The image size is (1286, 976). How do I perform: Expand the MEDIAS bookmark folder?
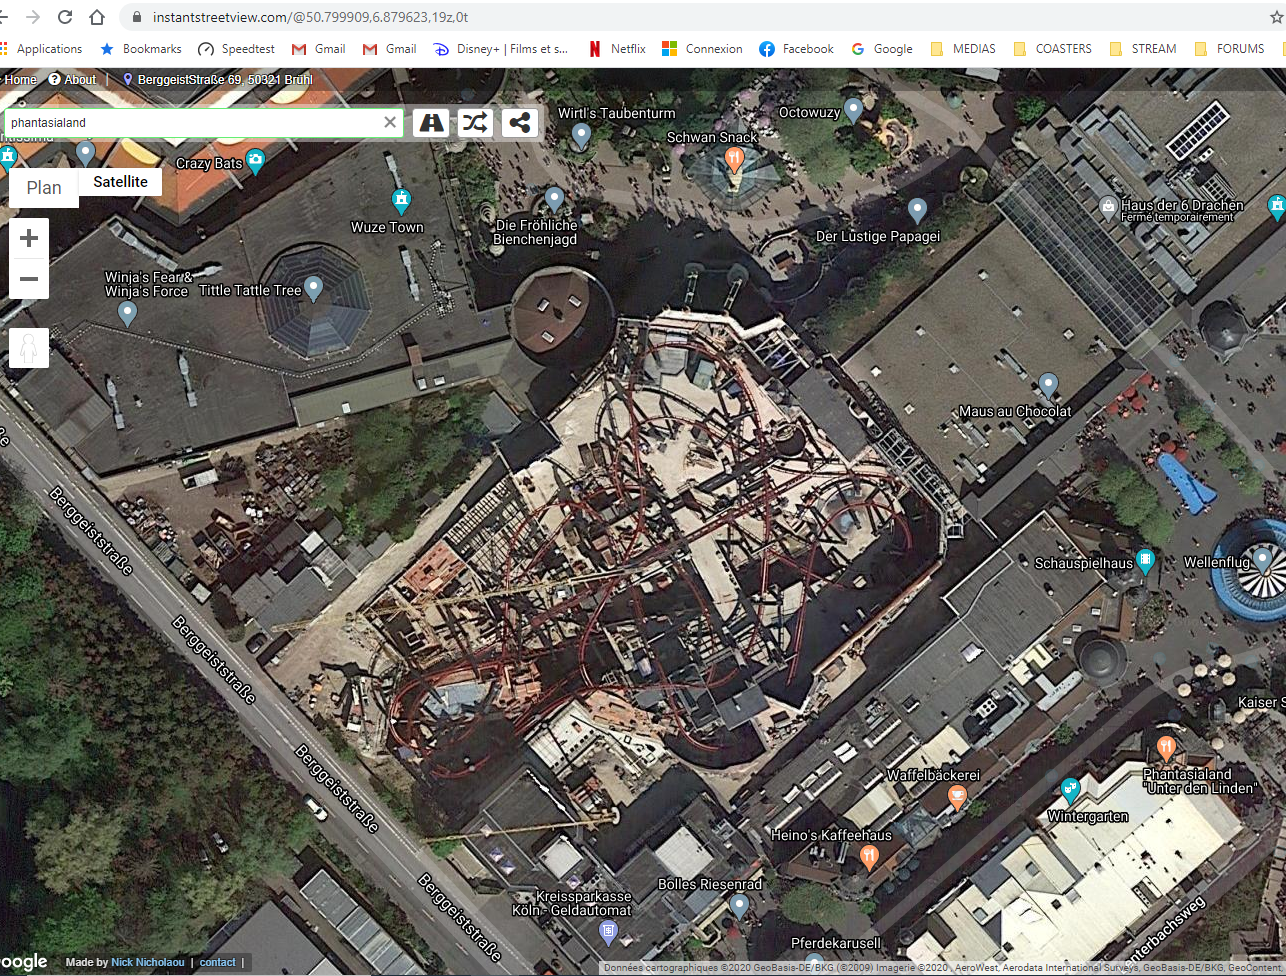[962, 49]
